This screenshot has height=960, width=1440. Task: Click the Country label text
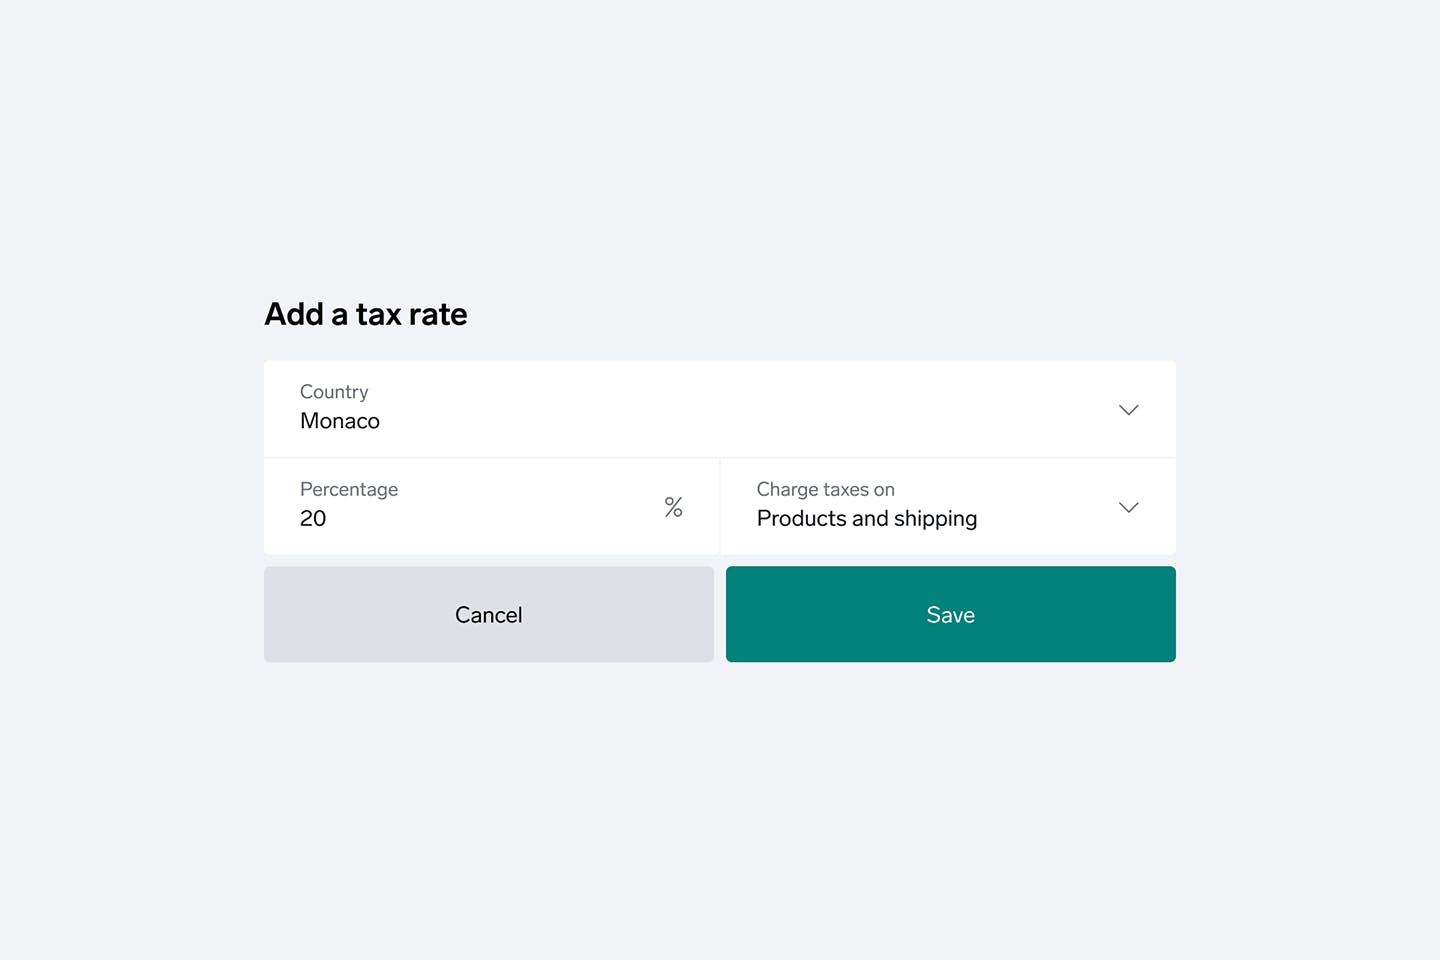pos(334,392)
